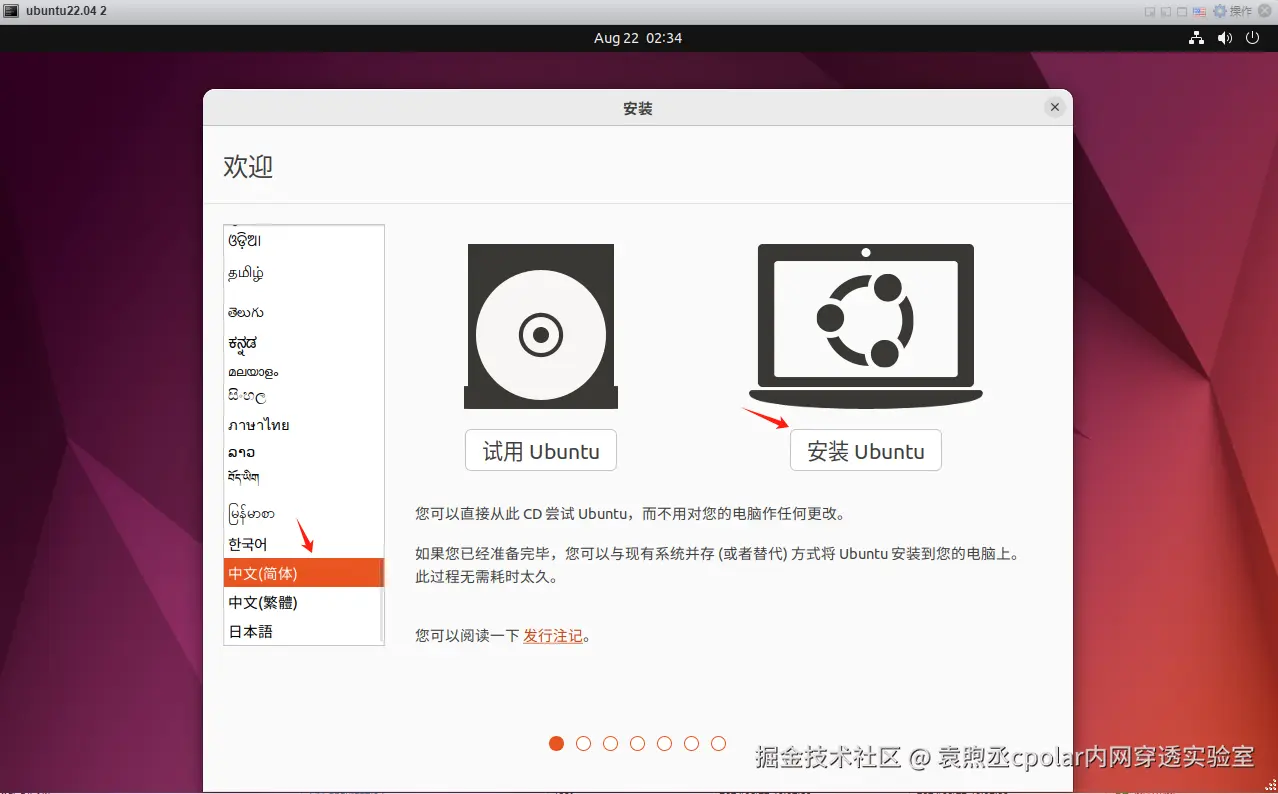Screen dimensions: 1278x794
Task: Select 中文(繁體) in the language list
Action: point(304,602)
